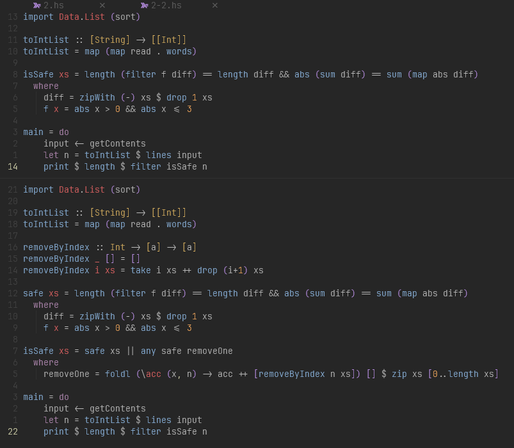Click the 'print $ length' line in the lower pane
Image resolution: width=514 pixels, height=448 pixels.
pyautogui.click(x=125, y=432)
